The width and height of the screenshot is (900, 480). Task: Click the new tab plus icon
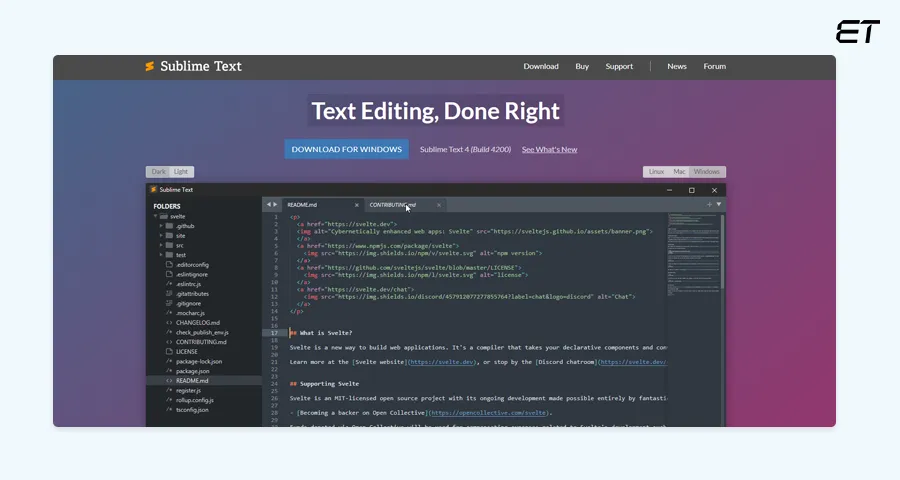pyautogui.click(x=709, y=204)
